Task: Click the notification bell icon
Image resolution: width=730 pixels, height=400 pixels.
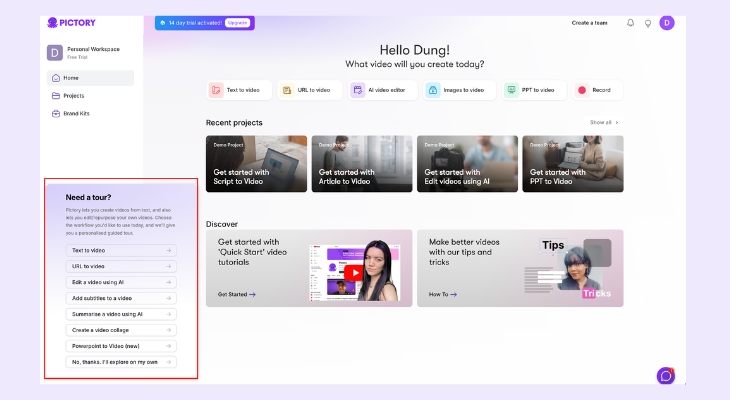Action: coord(630,23)
